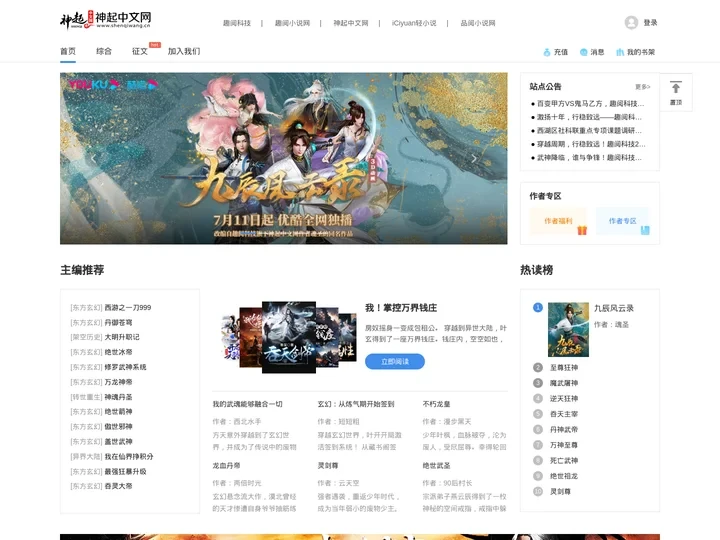This screenshot has height=540, width=720.
Task: Open announcement 百变甲方VS鬼马乙方
Action: pos(591,104)
